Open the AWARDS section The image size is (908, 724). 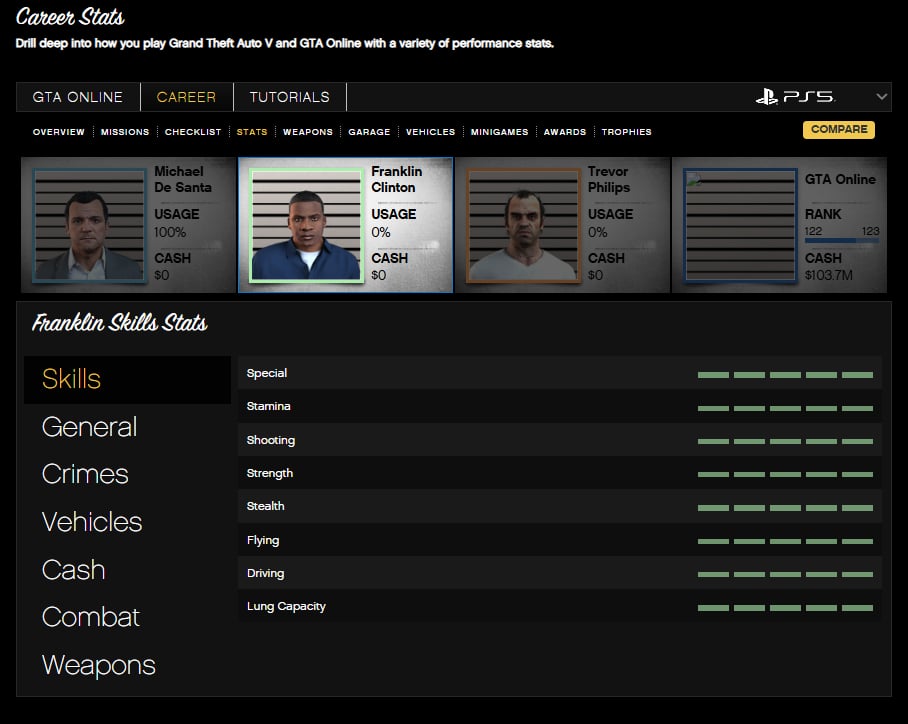[565, 132]
